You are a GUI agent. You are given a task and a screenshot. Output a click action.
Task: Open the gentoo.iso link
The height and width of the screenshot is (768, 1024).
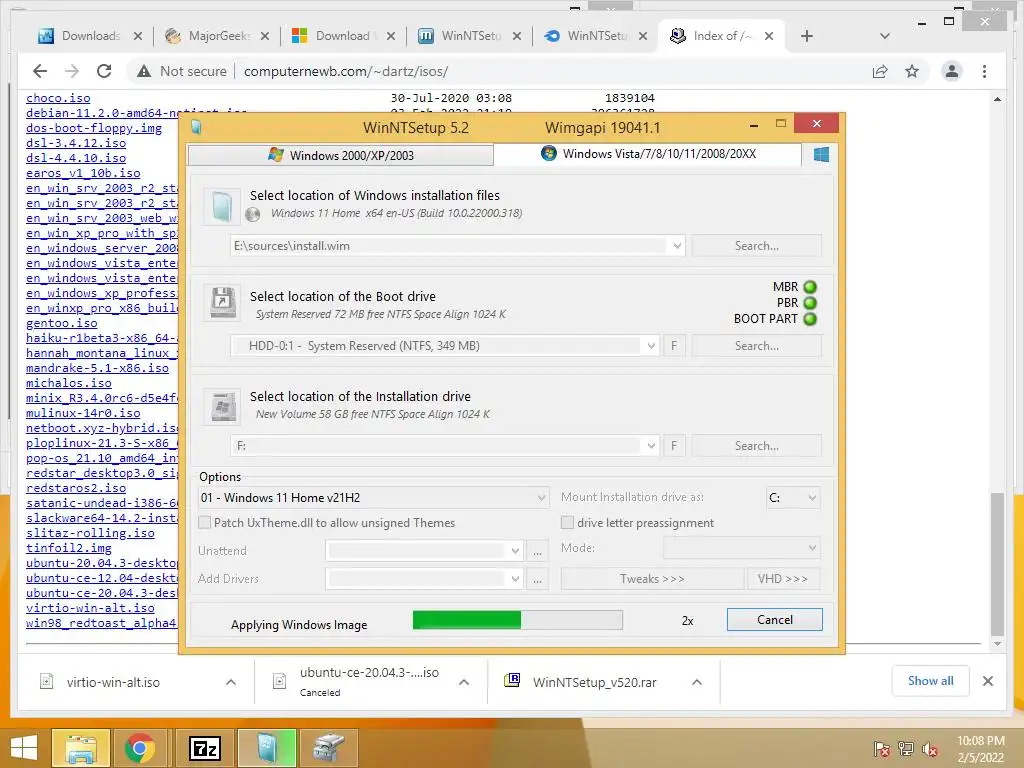[61, 323]
